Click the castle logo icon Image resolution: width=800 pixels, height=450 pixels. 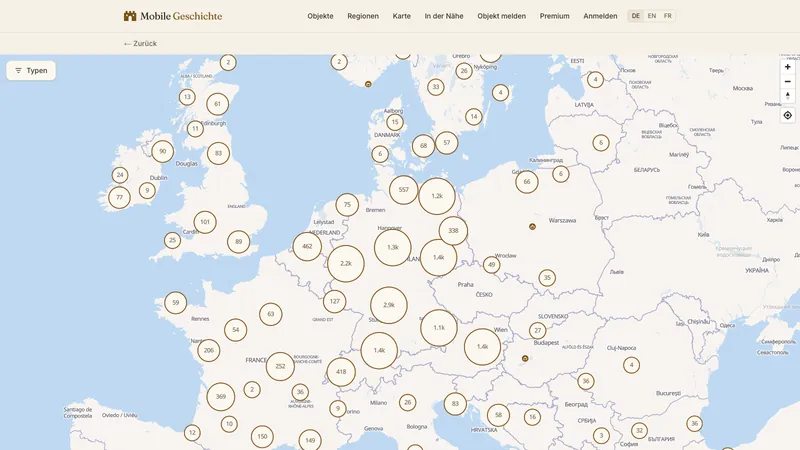pos(130,16)
